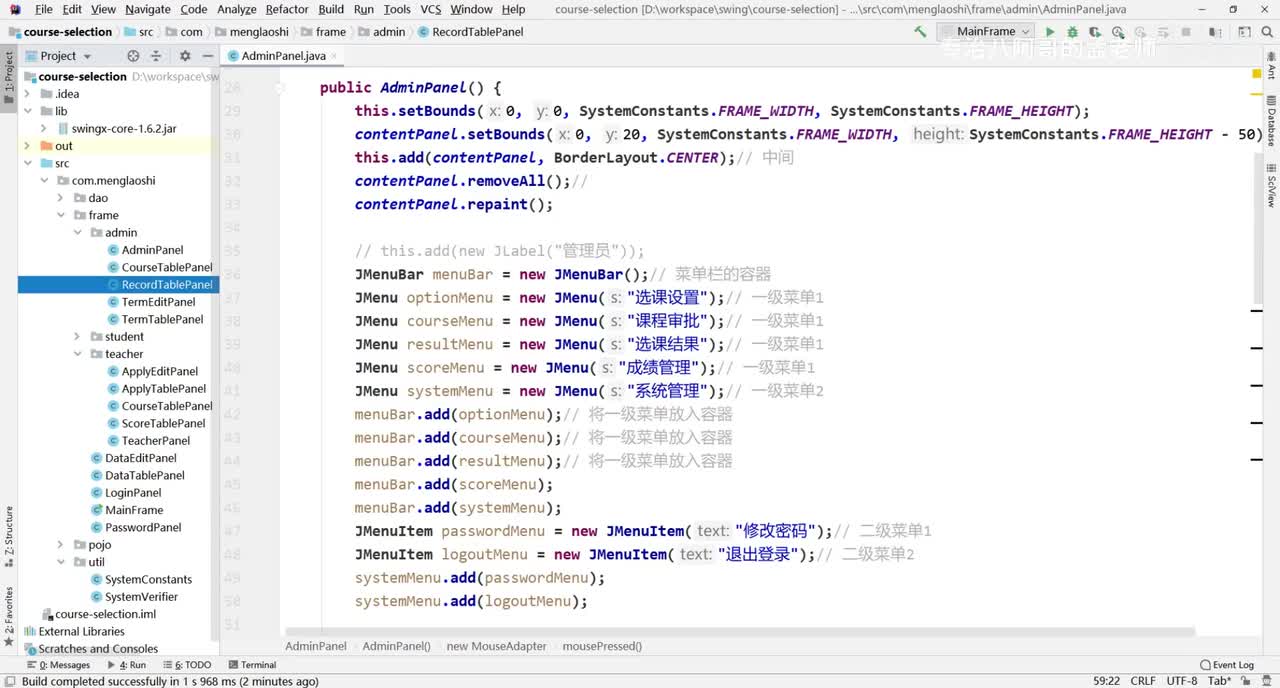Click new MouseAdapter in editor breadcrumbs
The width and height of the screenshot is (1280, 688).
coord(496,646)
